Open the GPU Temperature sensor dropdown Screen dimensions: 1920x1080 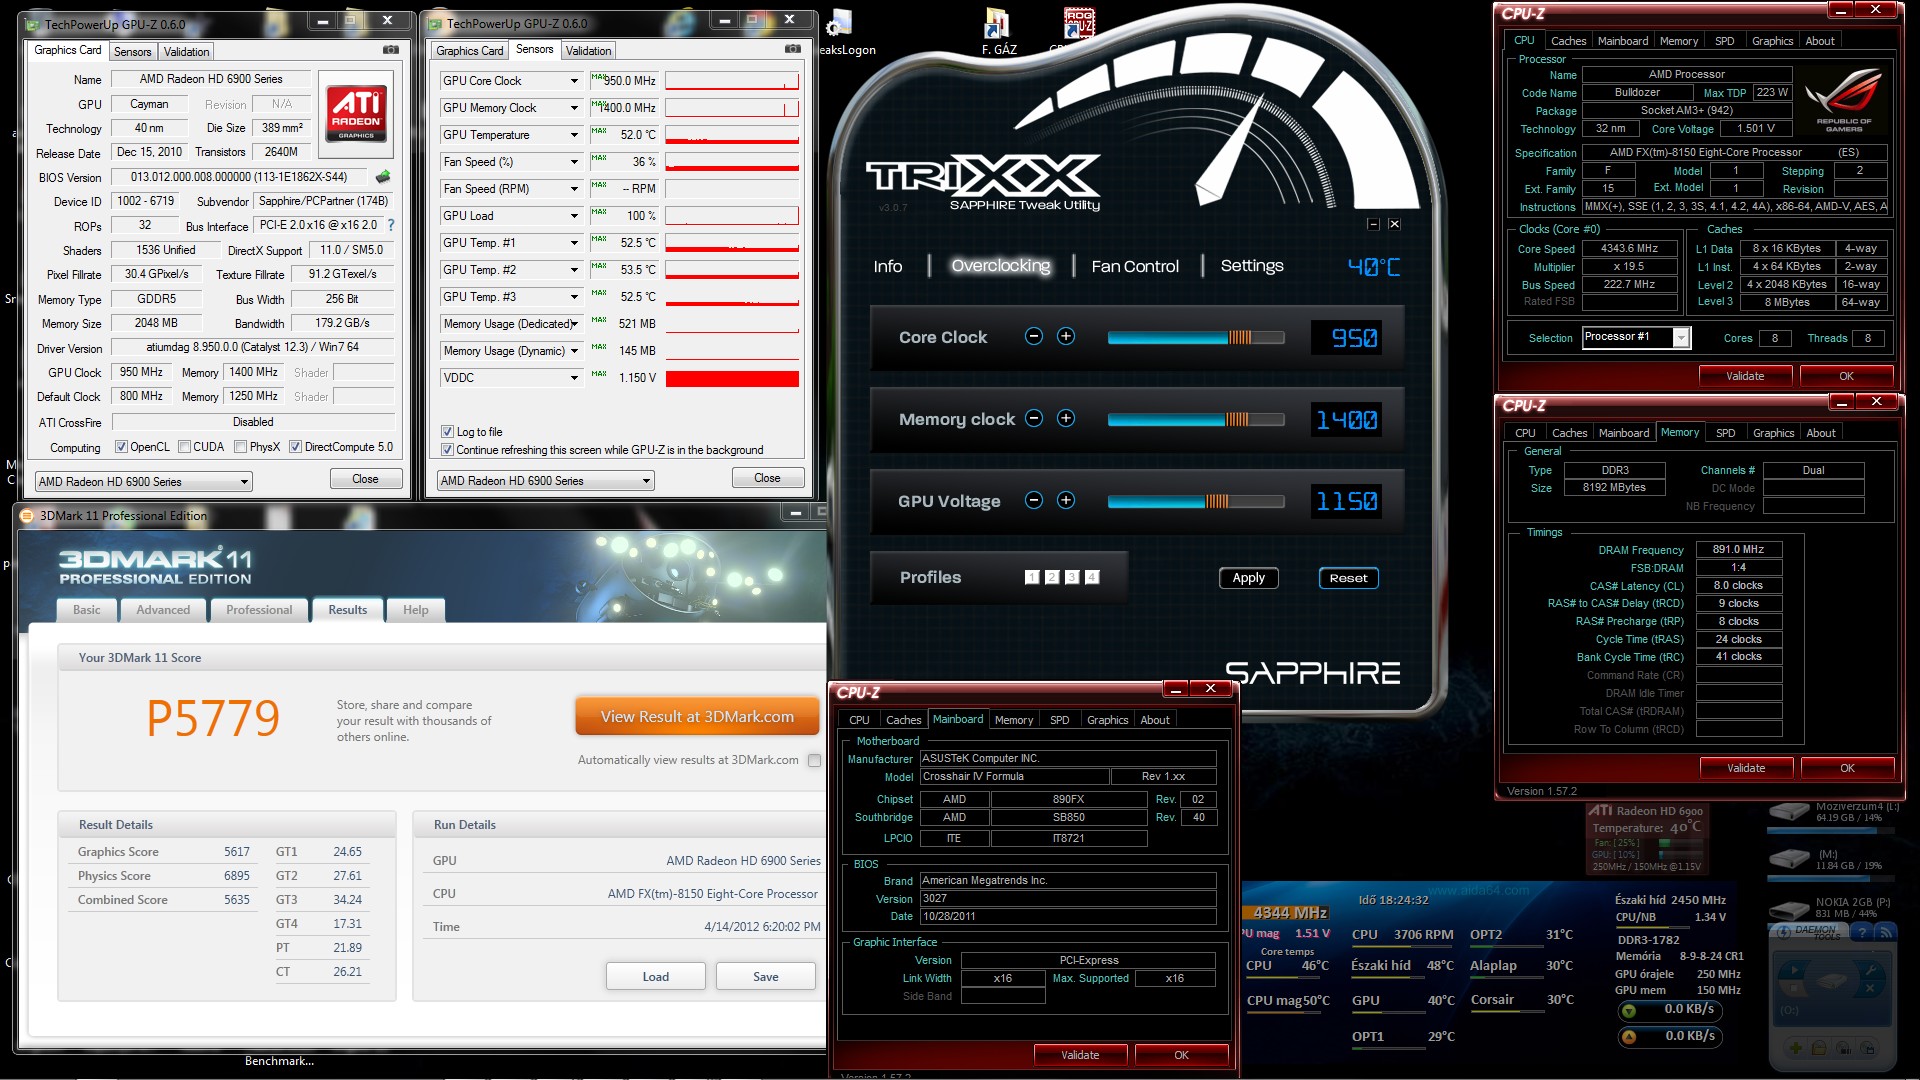574,135
